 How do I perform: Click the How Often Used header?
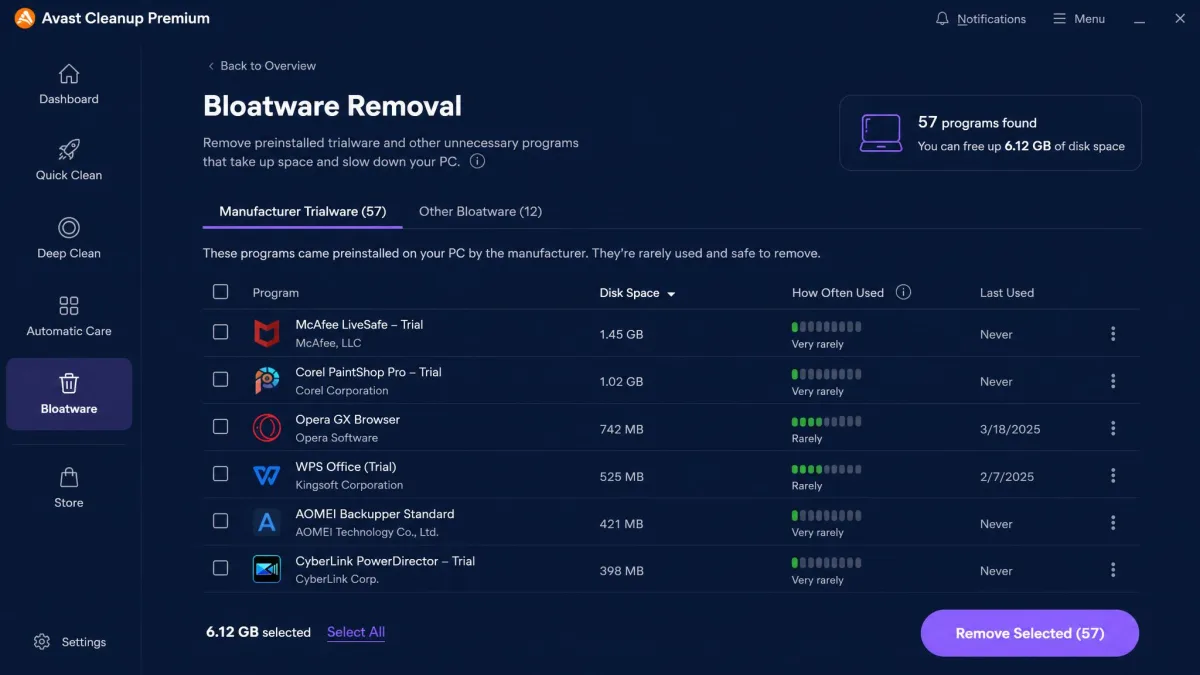coord(838,293)
